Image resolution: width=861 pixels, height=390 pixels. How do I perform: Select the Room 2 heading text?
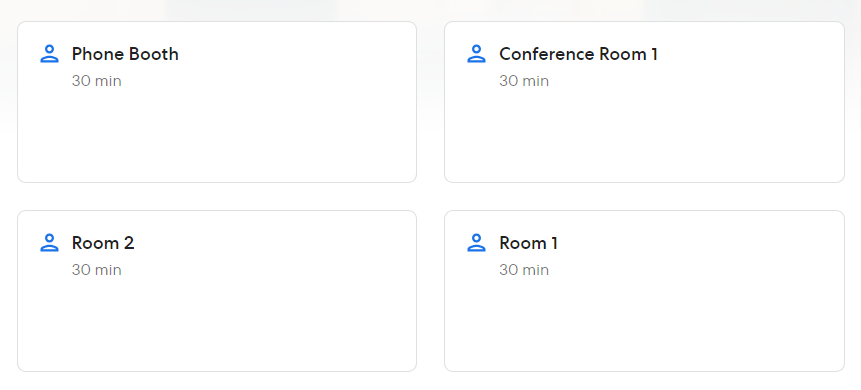coord(103,243)
